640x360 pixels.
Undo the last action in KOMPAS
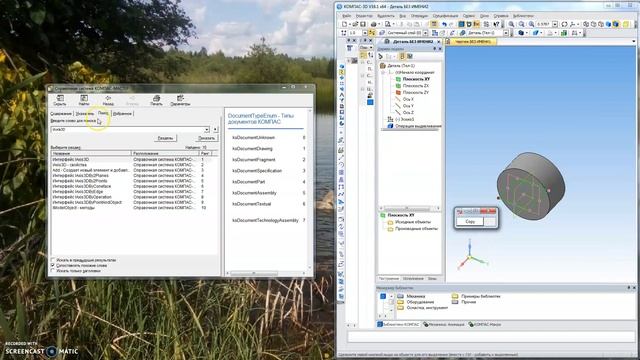pyautogui.click(x=444, y=24)
